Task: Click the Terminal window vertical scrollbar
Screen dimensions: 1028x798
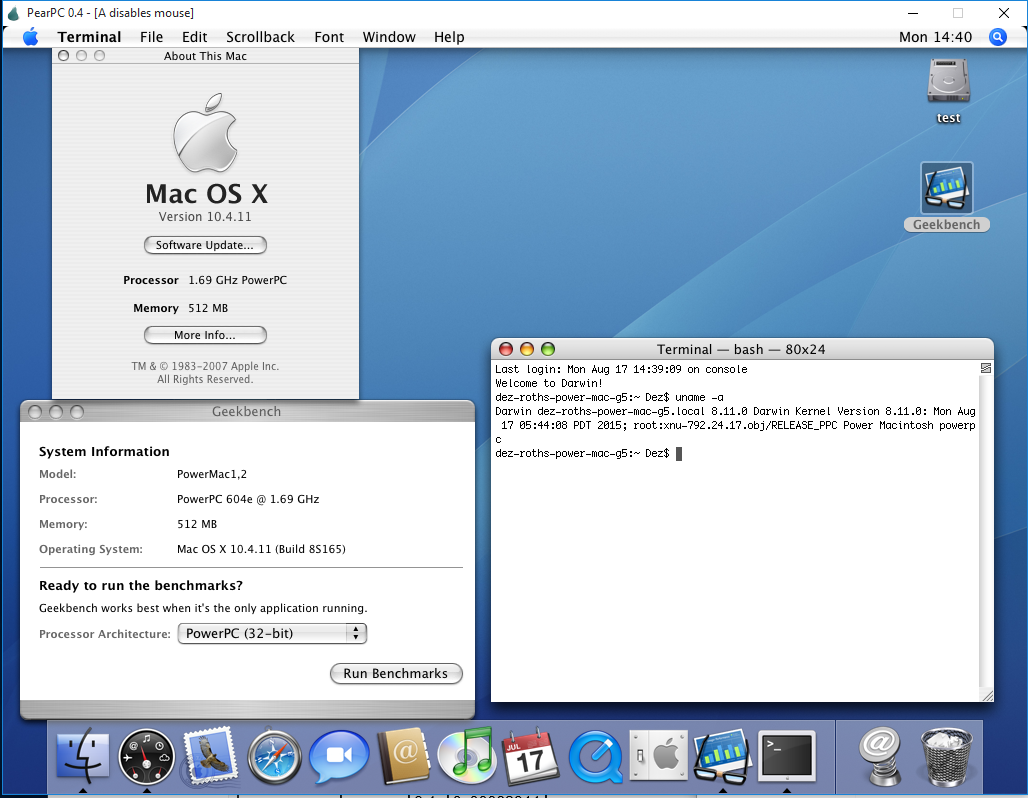Action: point(985,531)
